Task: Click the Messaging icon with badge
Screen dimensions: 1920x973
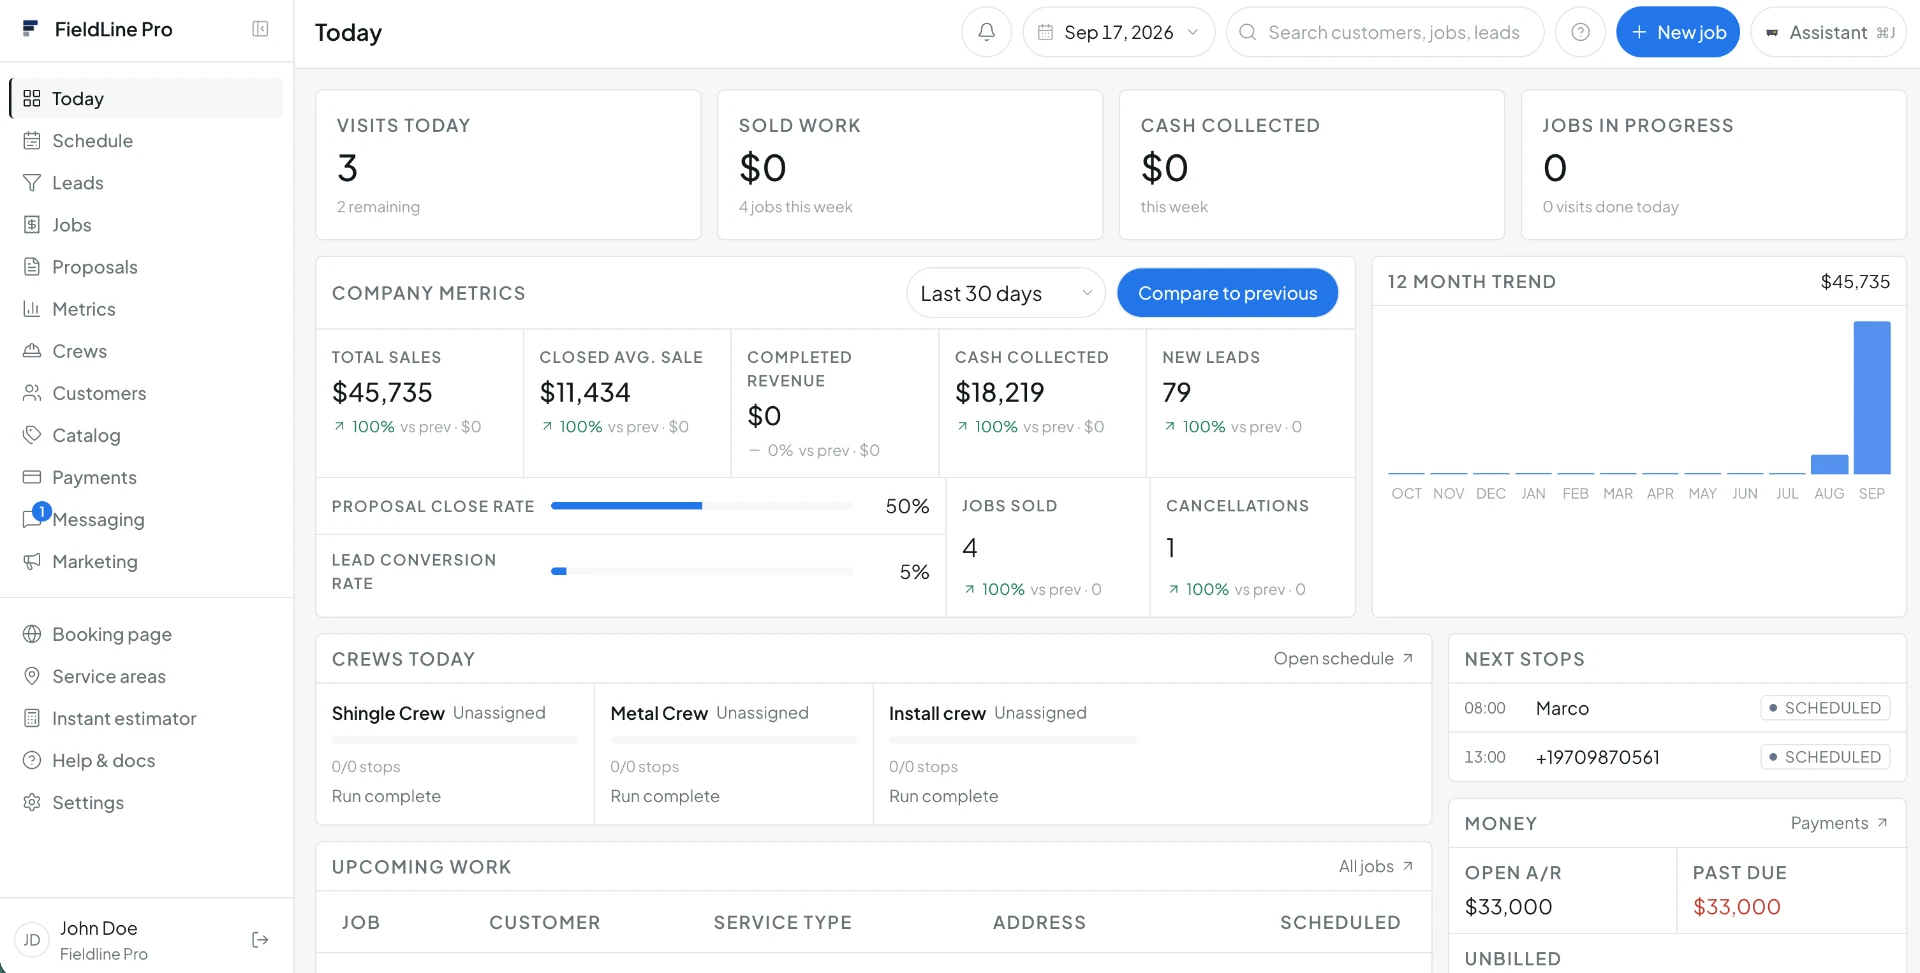Action: [34, 517]
